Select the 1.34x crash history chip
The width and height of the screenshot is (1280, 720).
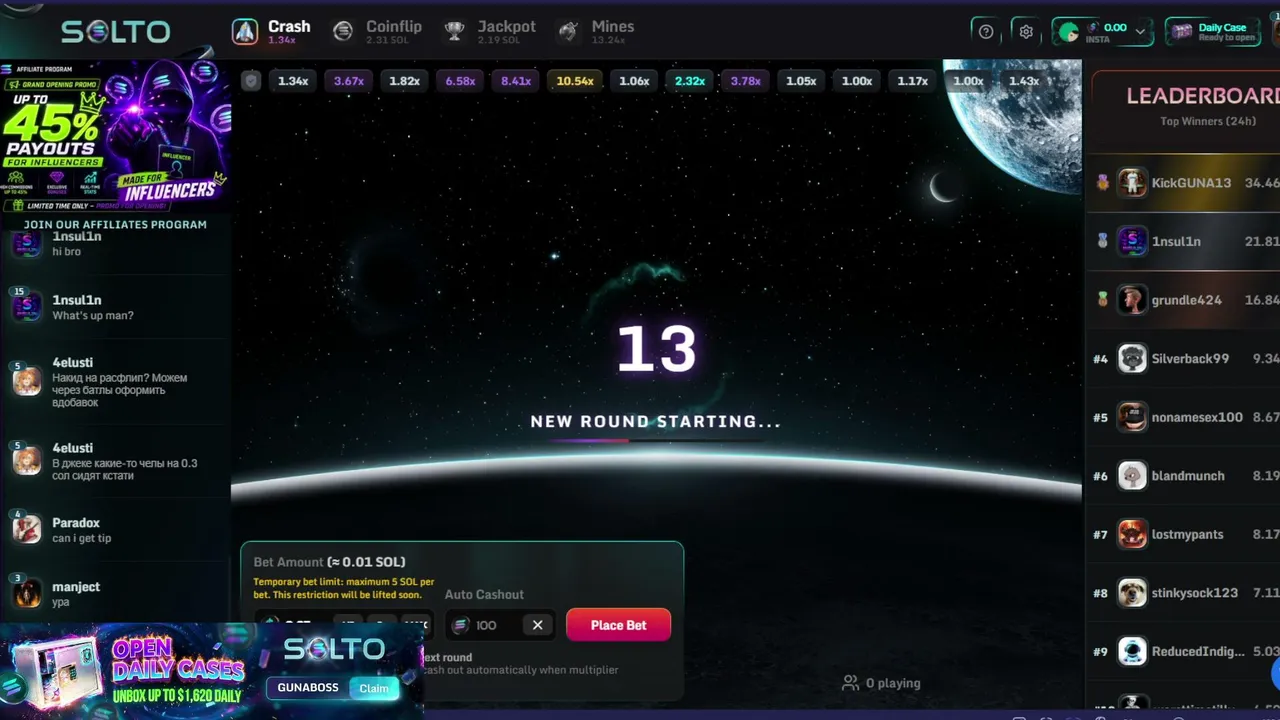[x=293, y=81]
